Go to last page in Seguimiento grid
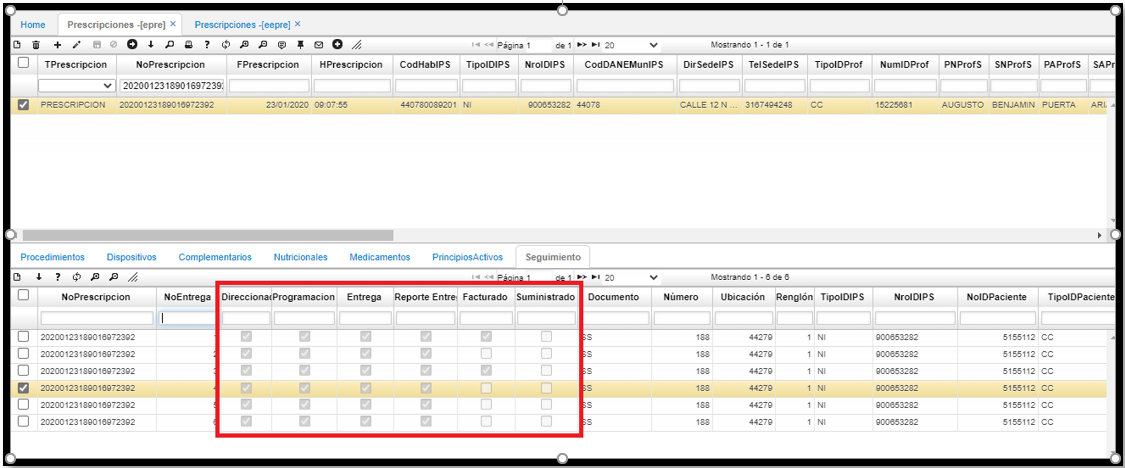 595,277
